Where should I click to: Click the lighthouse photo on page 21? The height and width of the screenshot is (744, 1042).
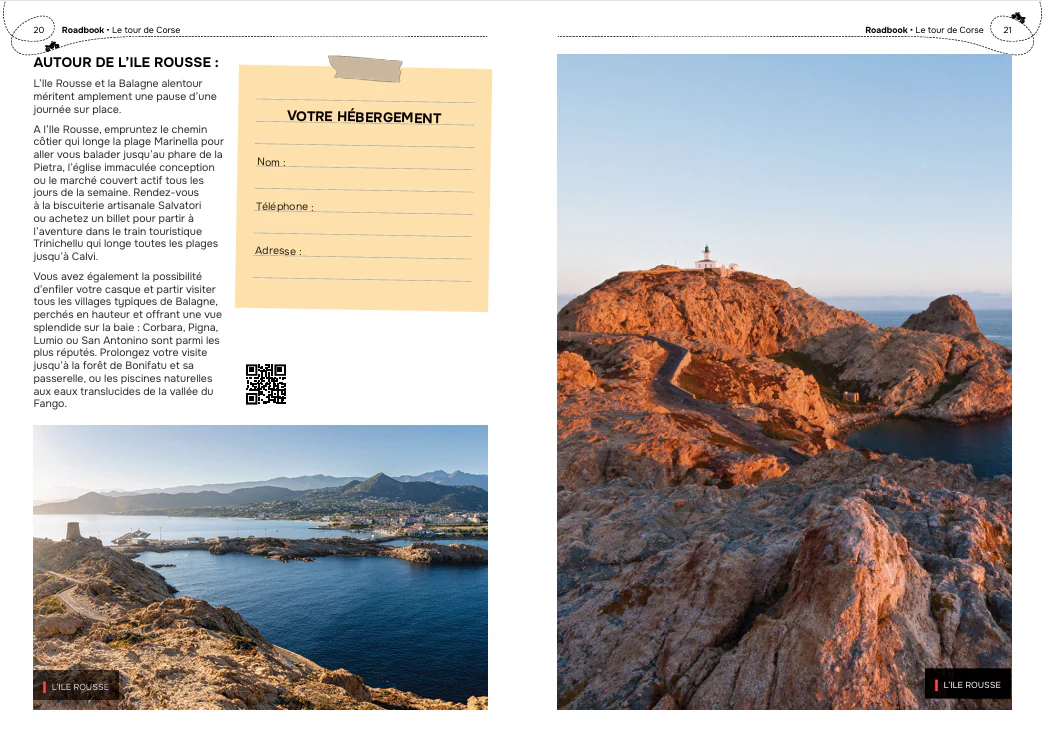[784, 382]
